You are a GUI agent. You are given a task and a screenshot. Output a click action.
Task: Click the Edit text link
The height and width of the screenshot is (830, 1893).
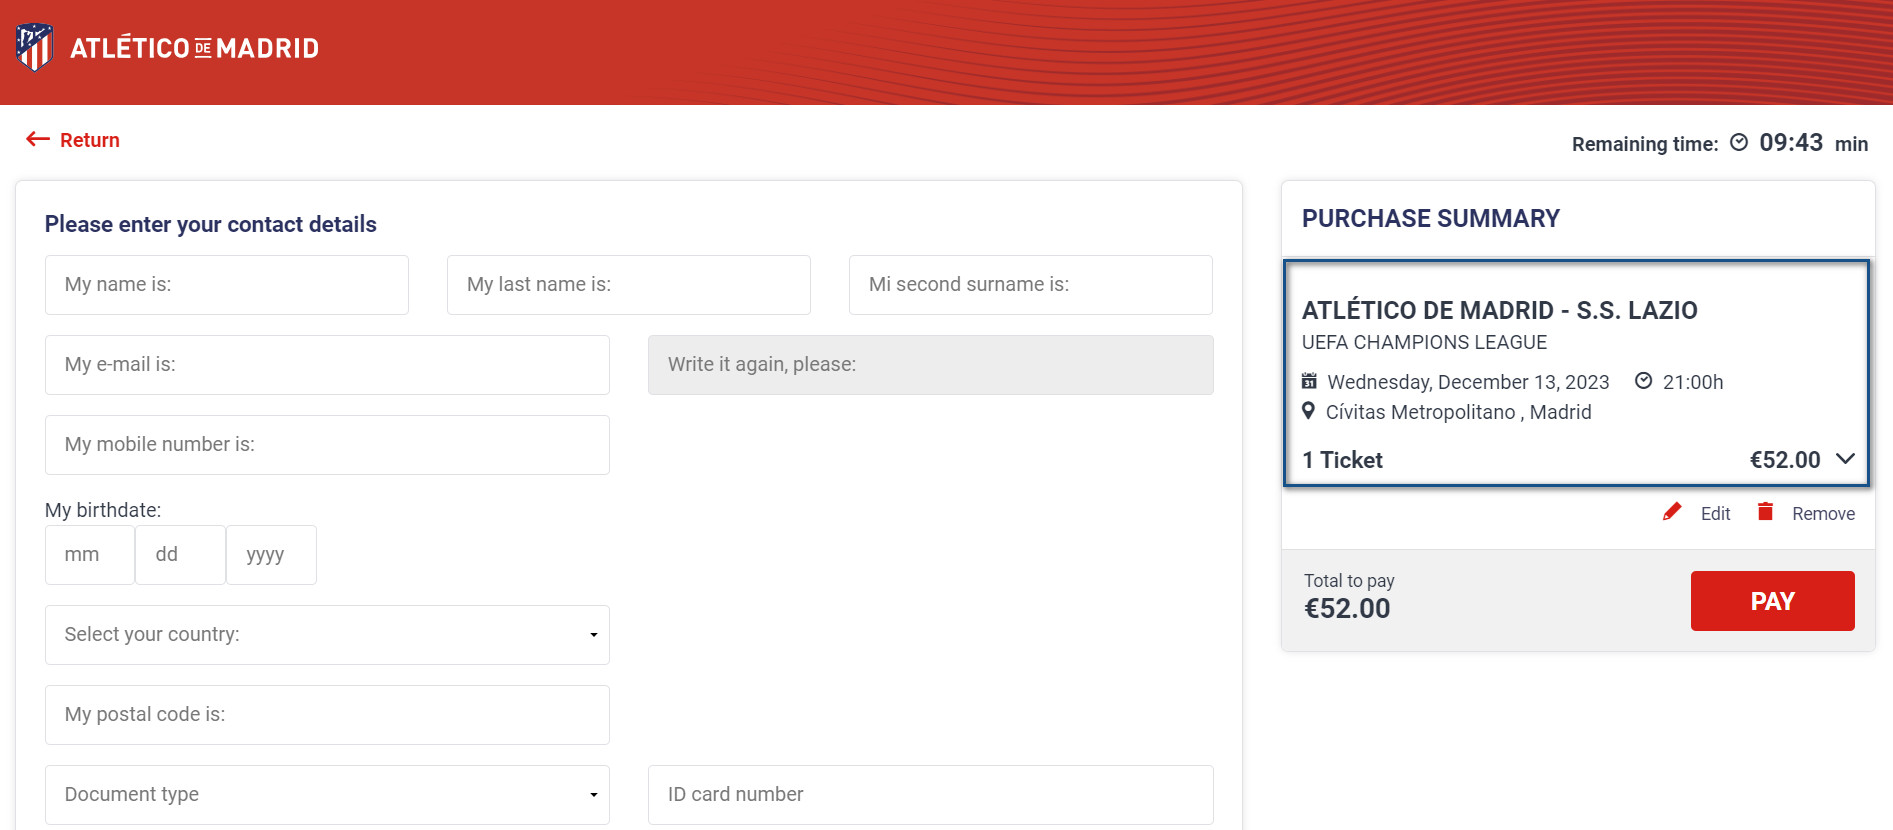(1715, 514)
